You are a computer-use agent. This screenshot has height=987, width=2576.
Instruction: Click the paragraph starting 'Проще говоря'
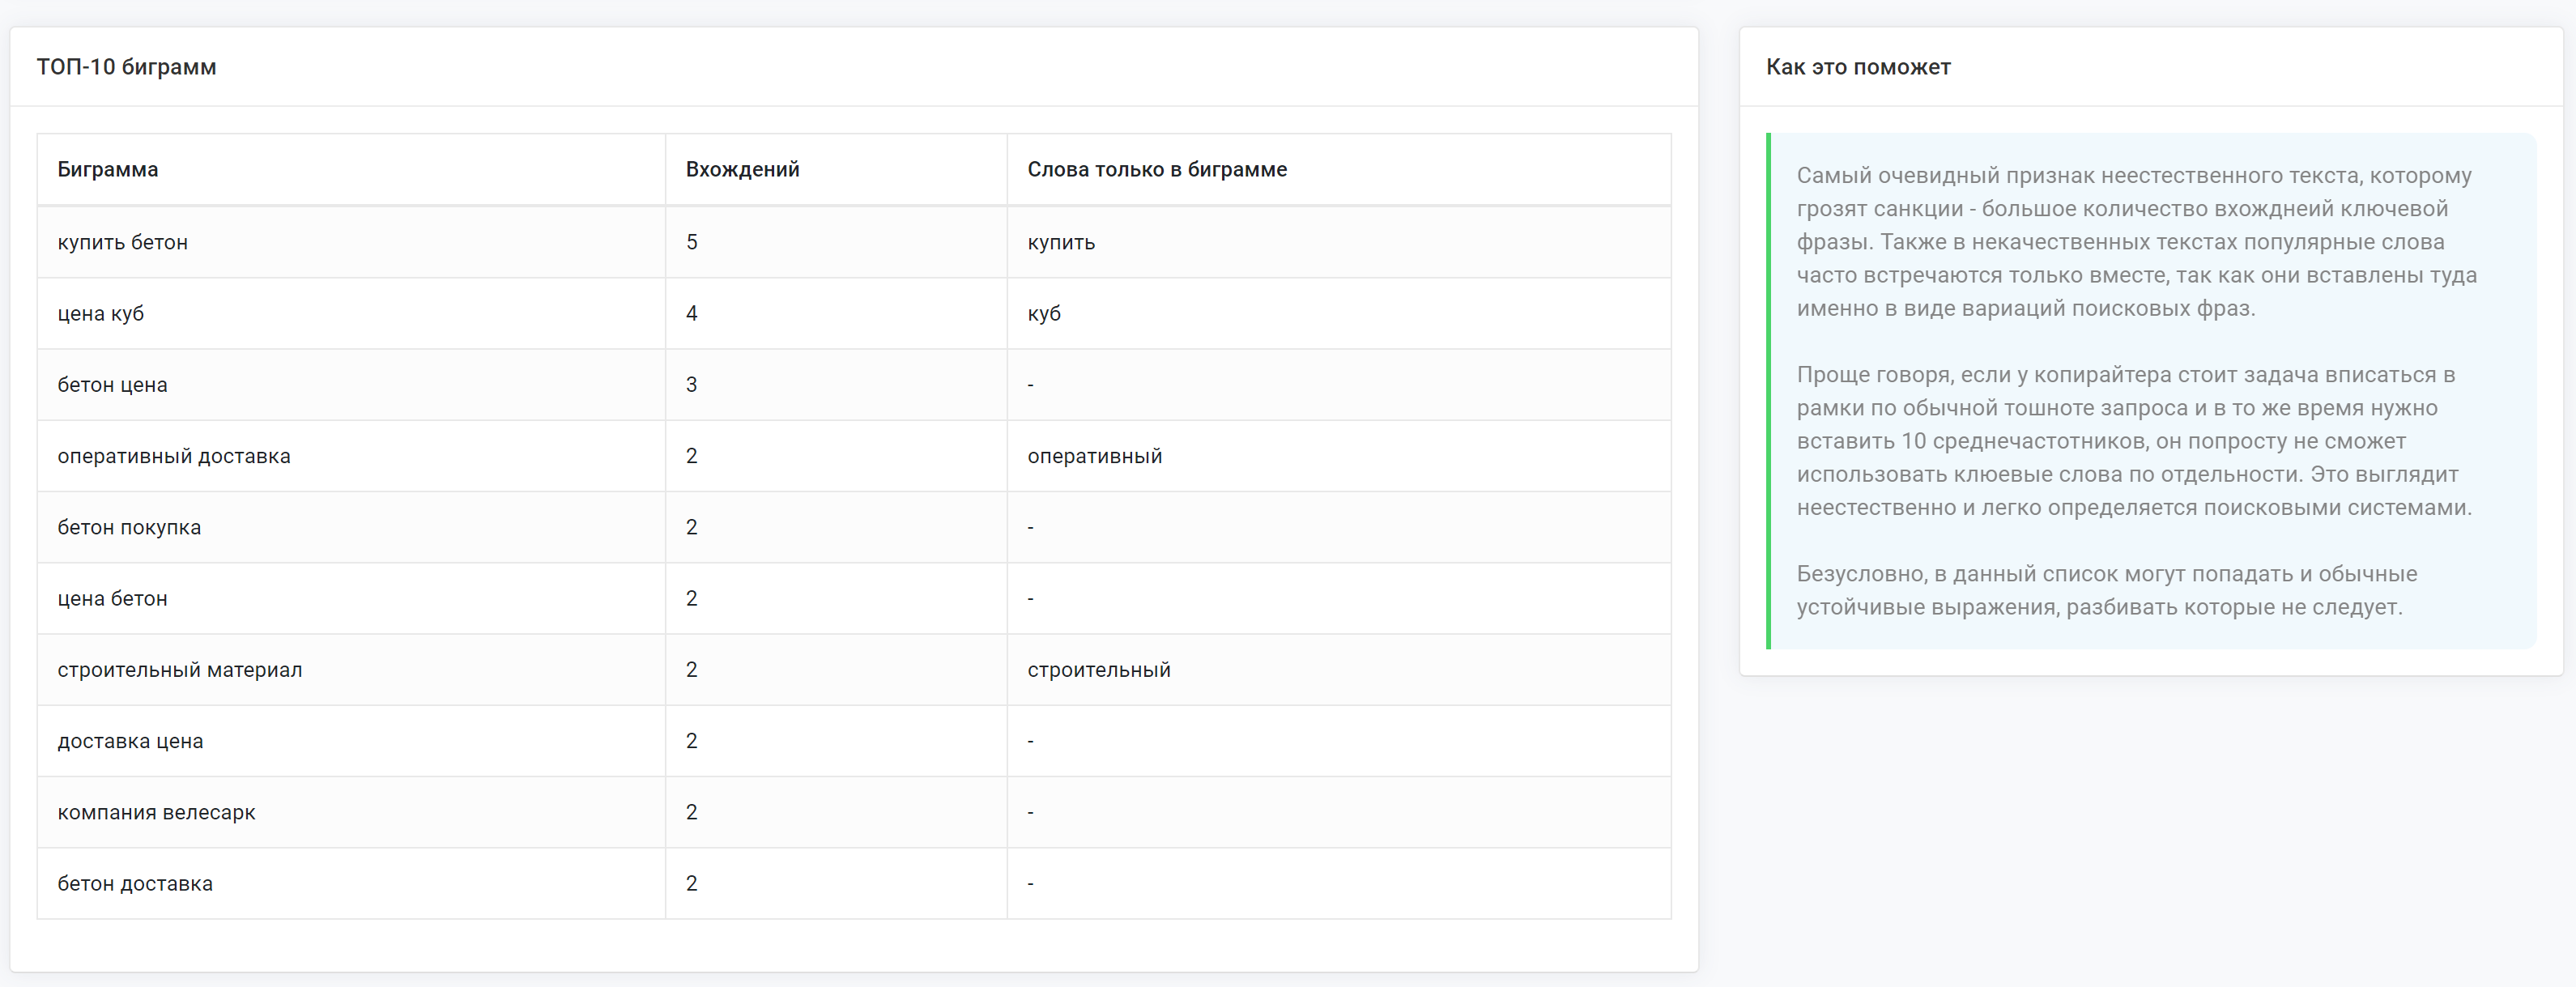point(2133,441)
